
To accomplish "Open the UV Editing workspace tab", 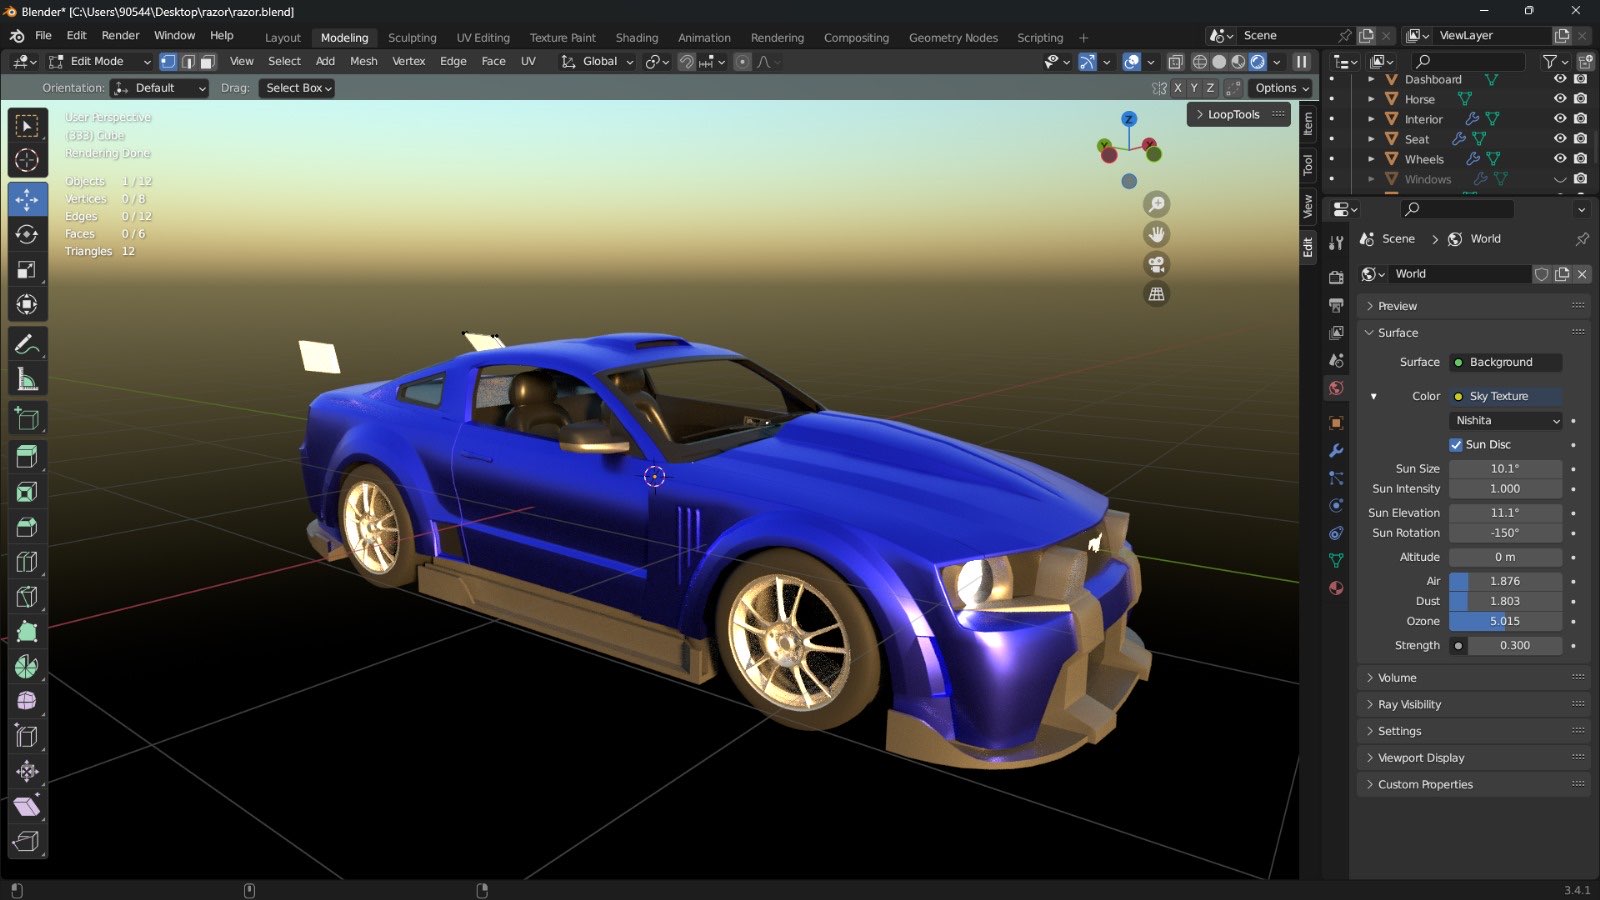I will click(483, 38).
